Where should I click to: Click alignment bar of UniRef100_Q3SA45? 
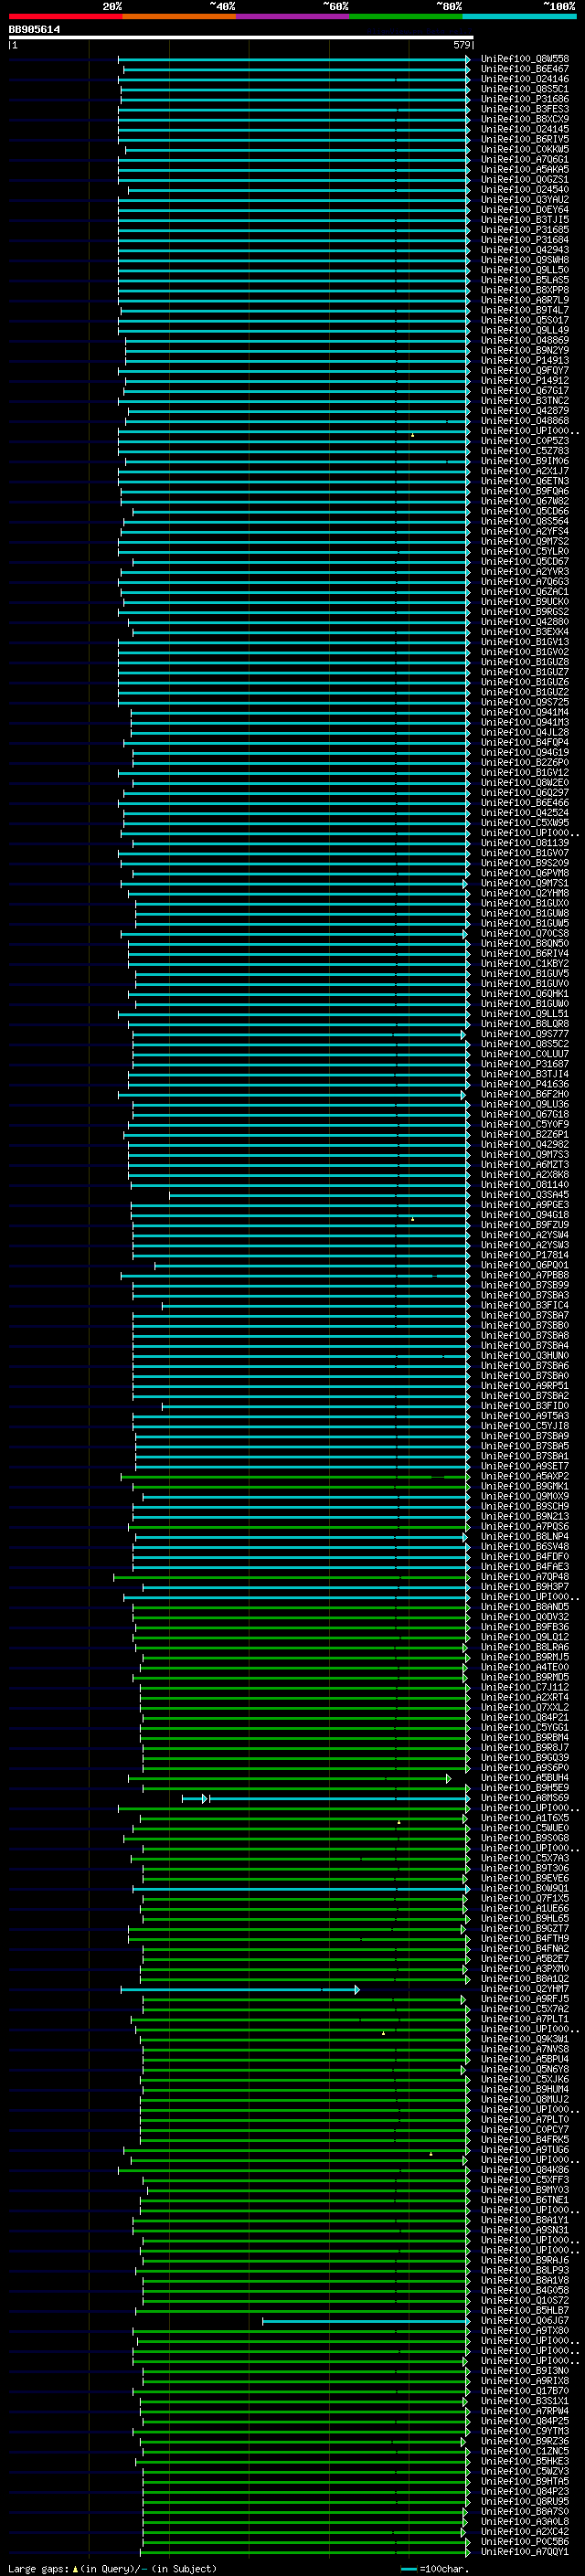point(319,1195)
